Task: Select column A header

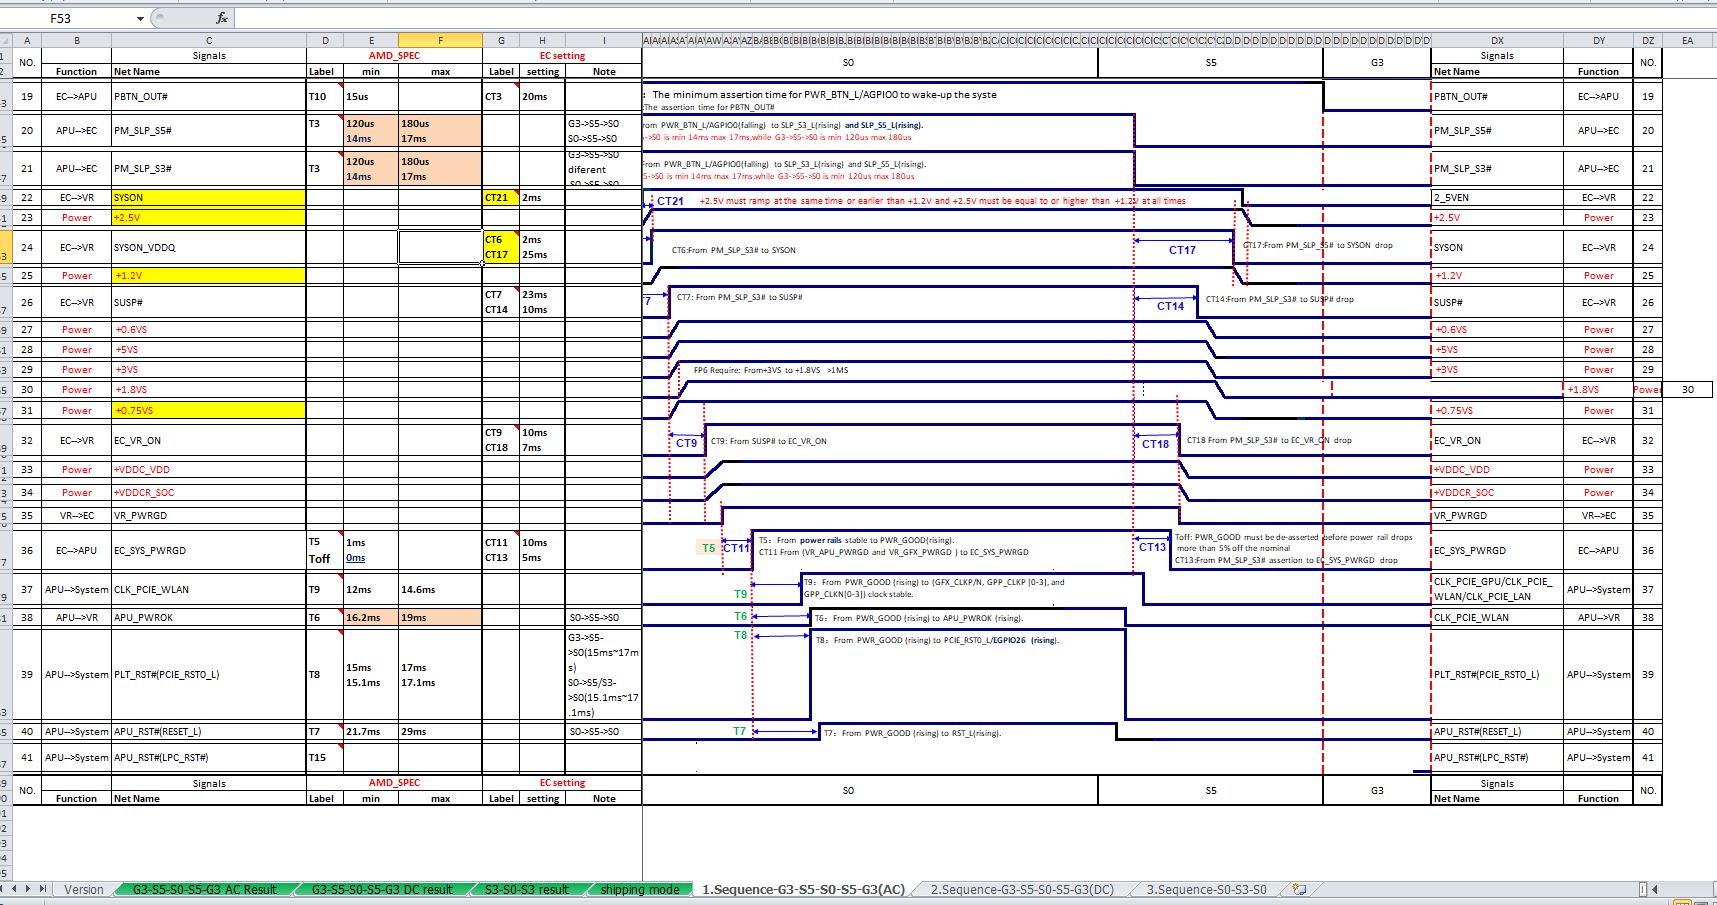Action: (27, 41)
